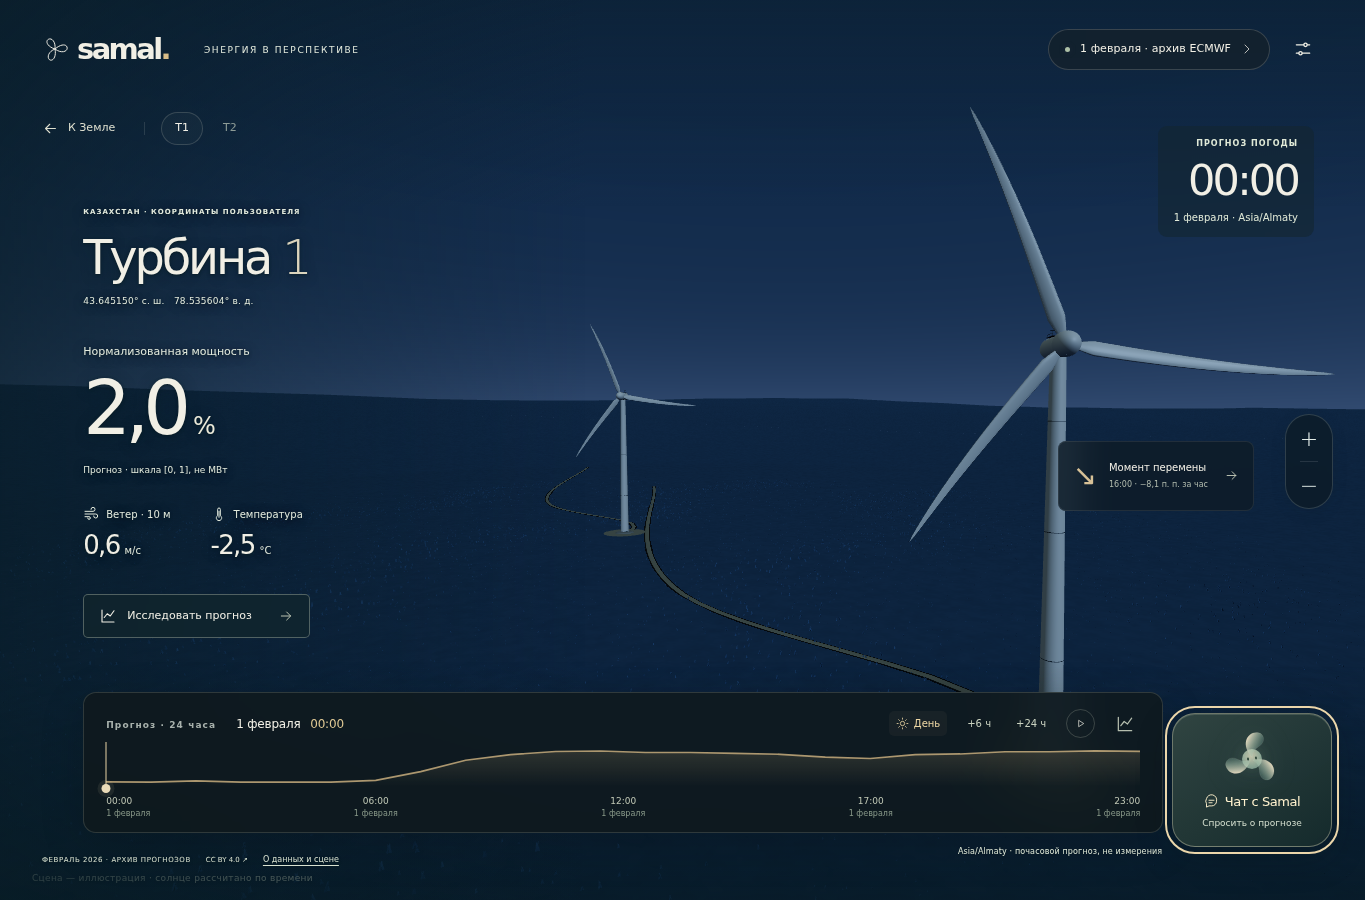Click the Asia/Almaty · почасовой прогноз, не измерения note
Image resolution: width=1365 pixels, height=900 pixels.
(1060, 851)
